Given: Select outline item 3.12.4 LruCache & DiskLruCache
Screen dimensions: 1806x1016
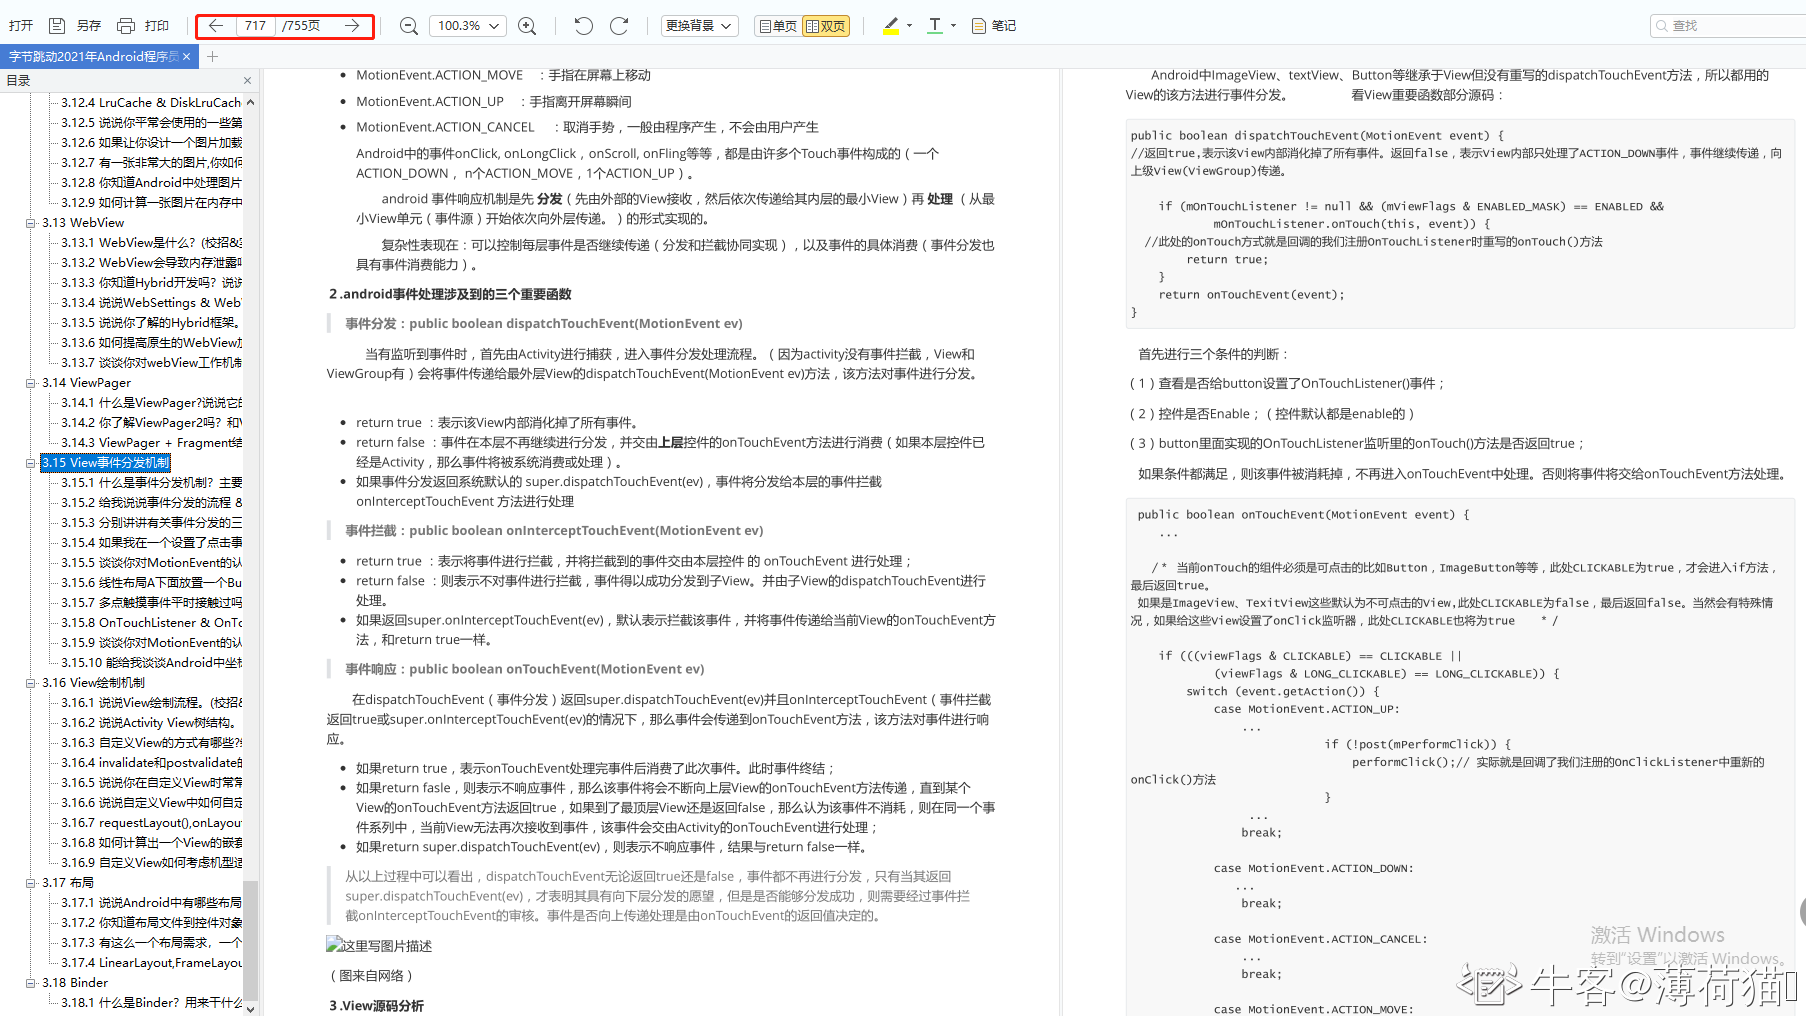Looking at the screenshot, I should click(151, 103).
